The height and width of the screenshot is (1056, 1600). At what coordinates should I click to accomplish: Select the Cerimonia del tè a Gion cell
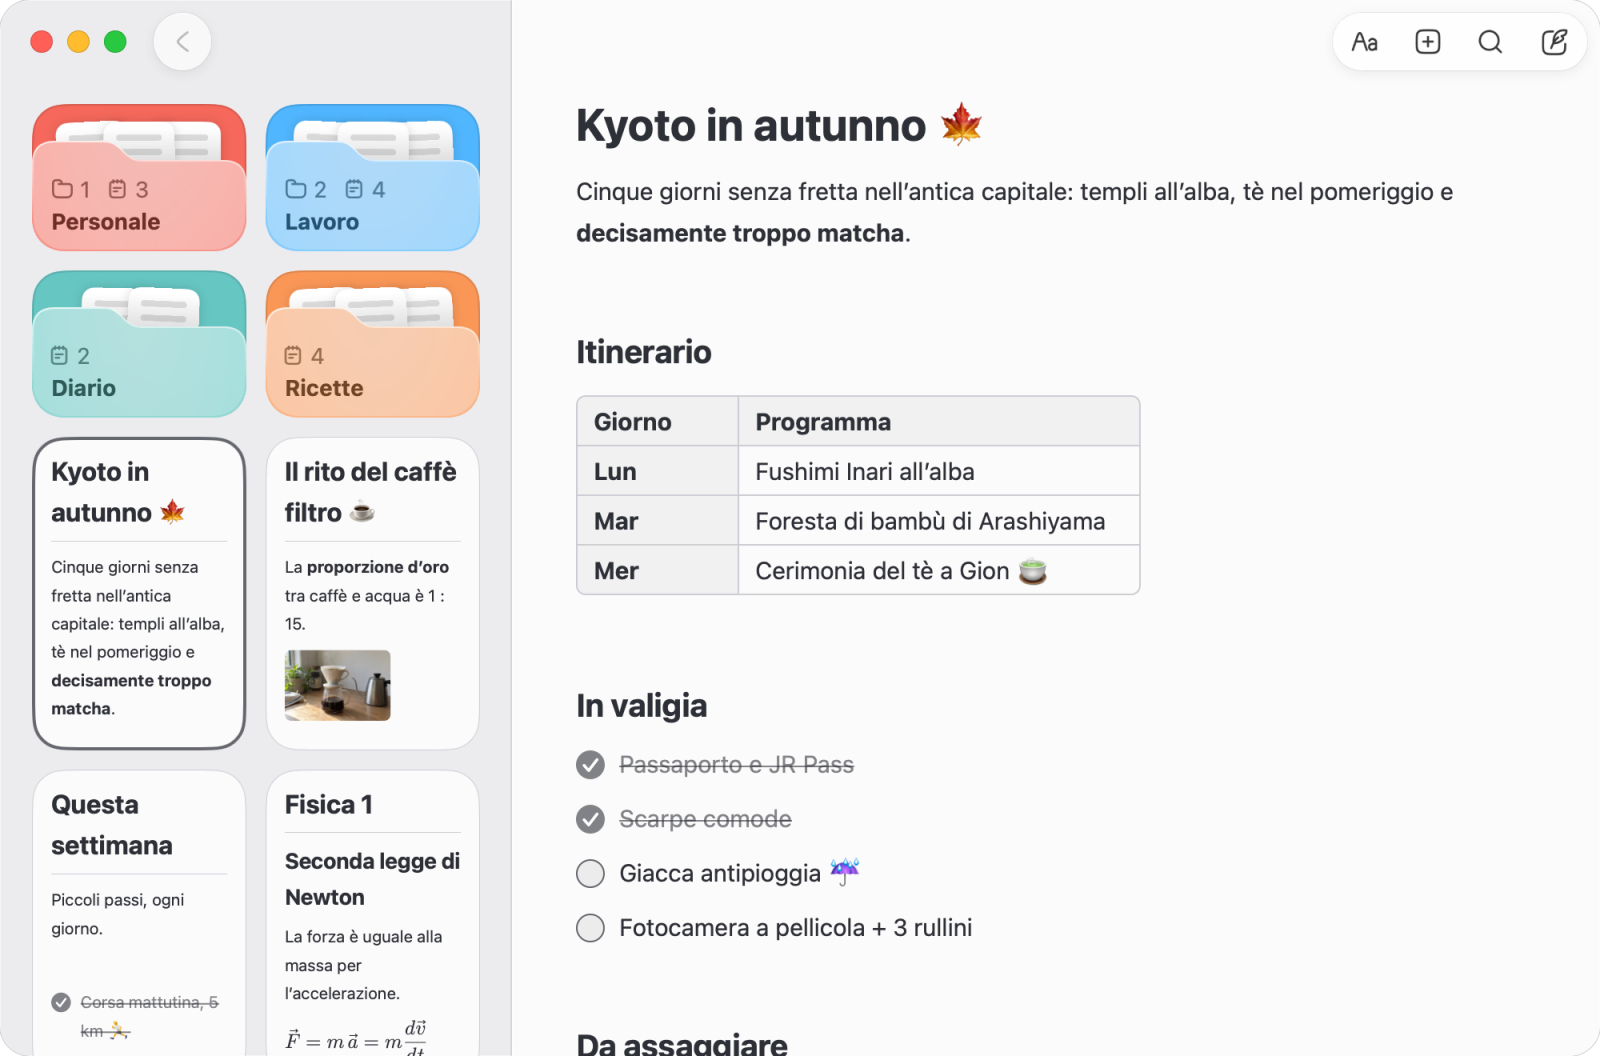939,570
